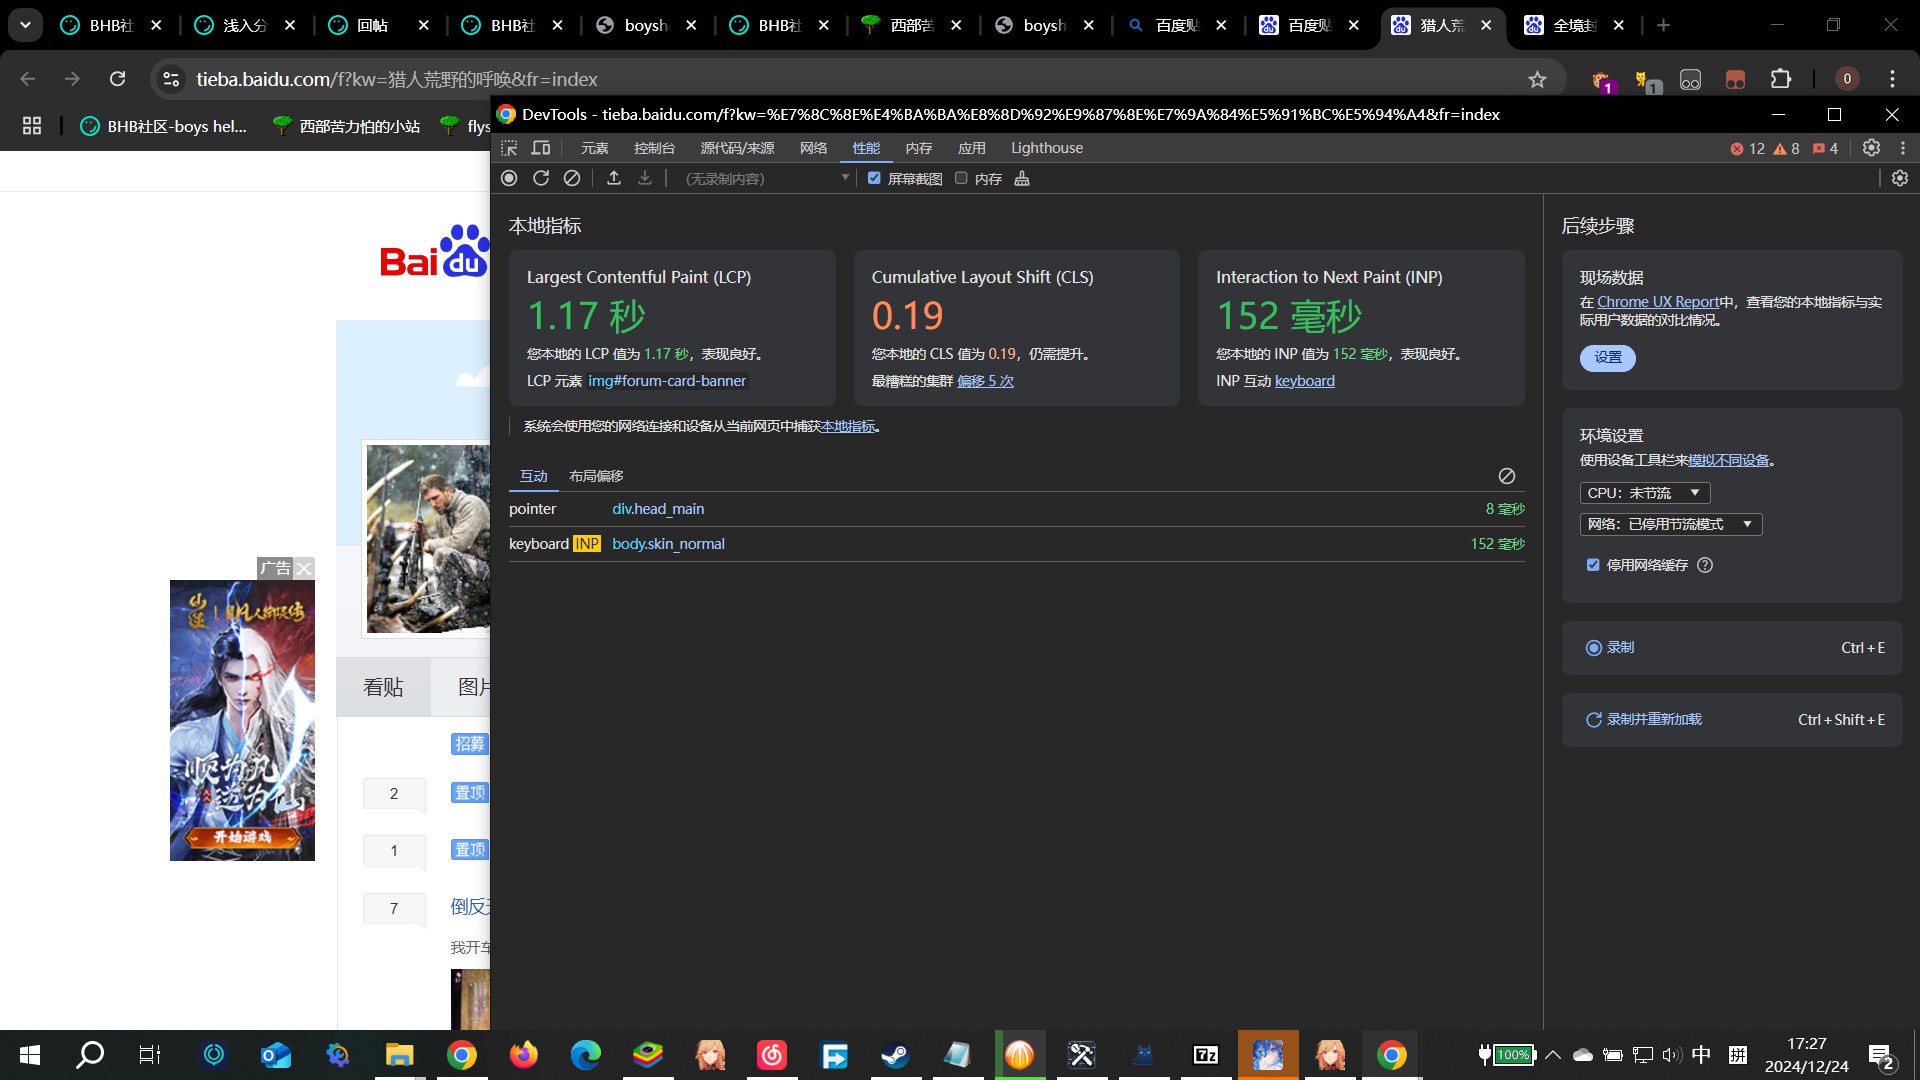Click the BHB社区-boys hel... bookmark

tap(164, 126)
